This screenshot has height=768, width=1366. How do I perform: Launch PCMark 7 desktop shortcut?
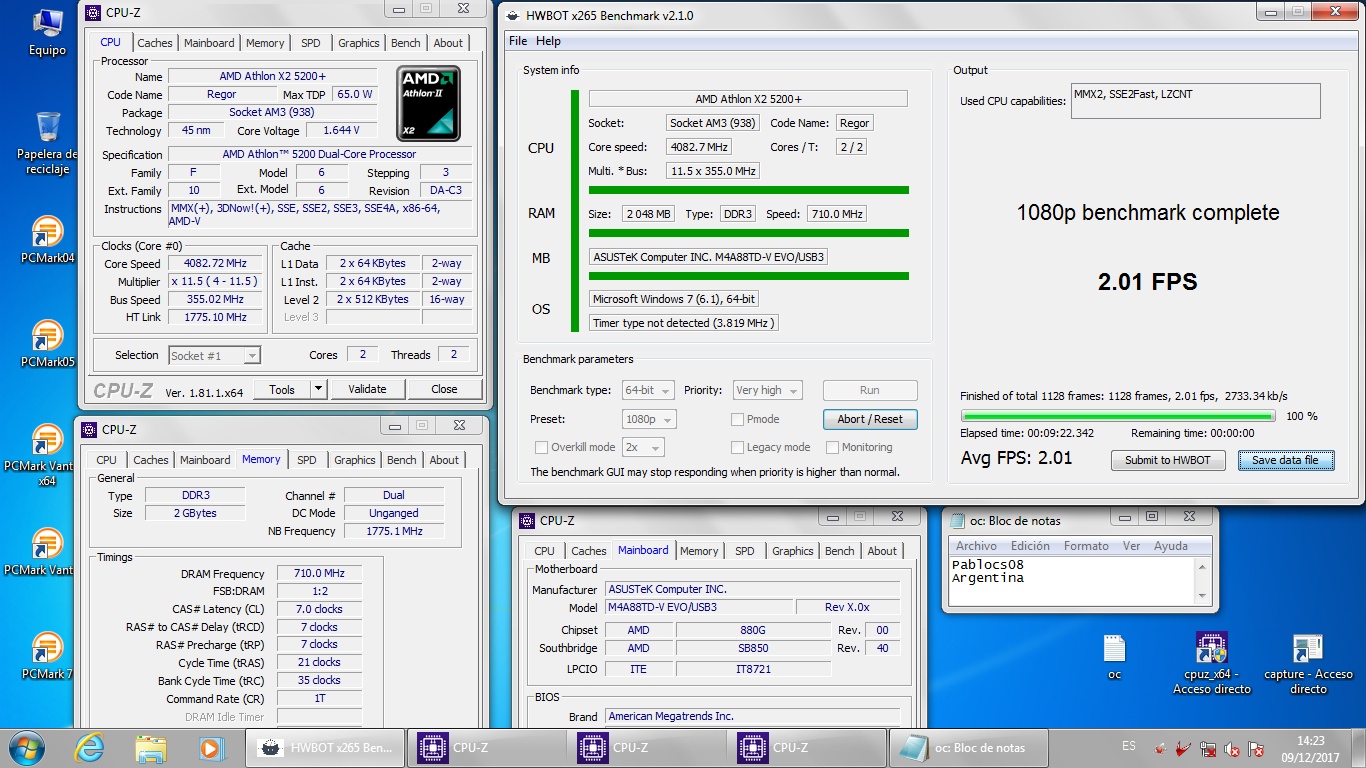click(x=47, y=656)
